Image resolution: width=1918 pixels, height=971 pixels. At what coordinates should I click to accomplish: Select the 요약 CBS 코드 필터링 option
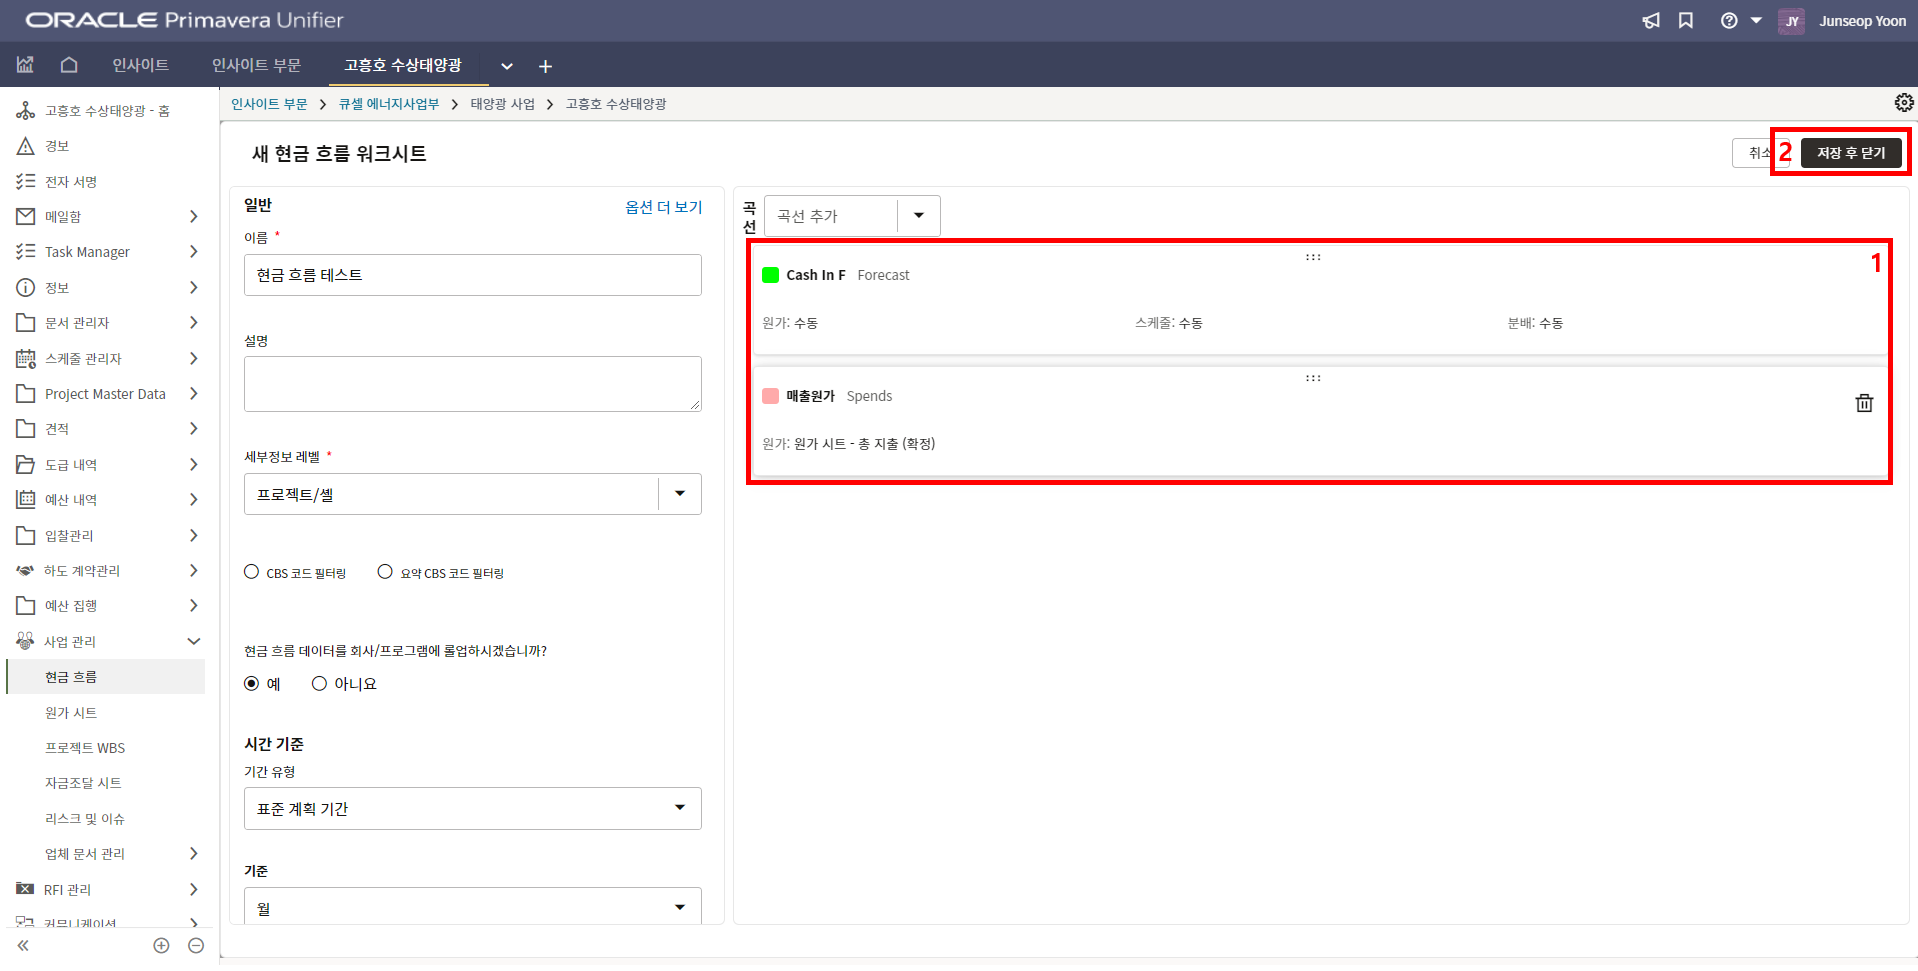[x=385, y=572]
